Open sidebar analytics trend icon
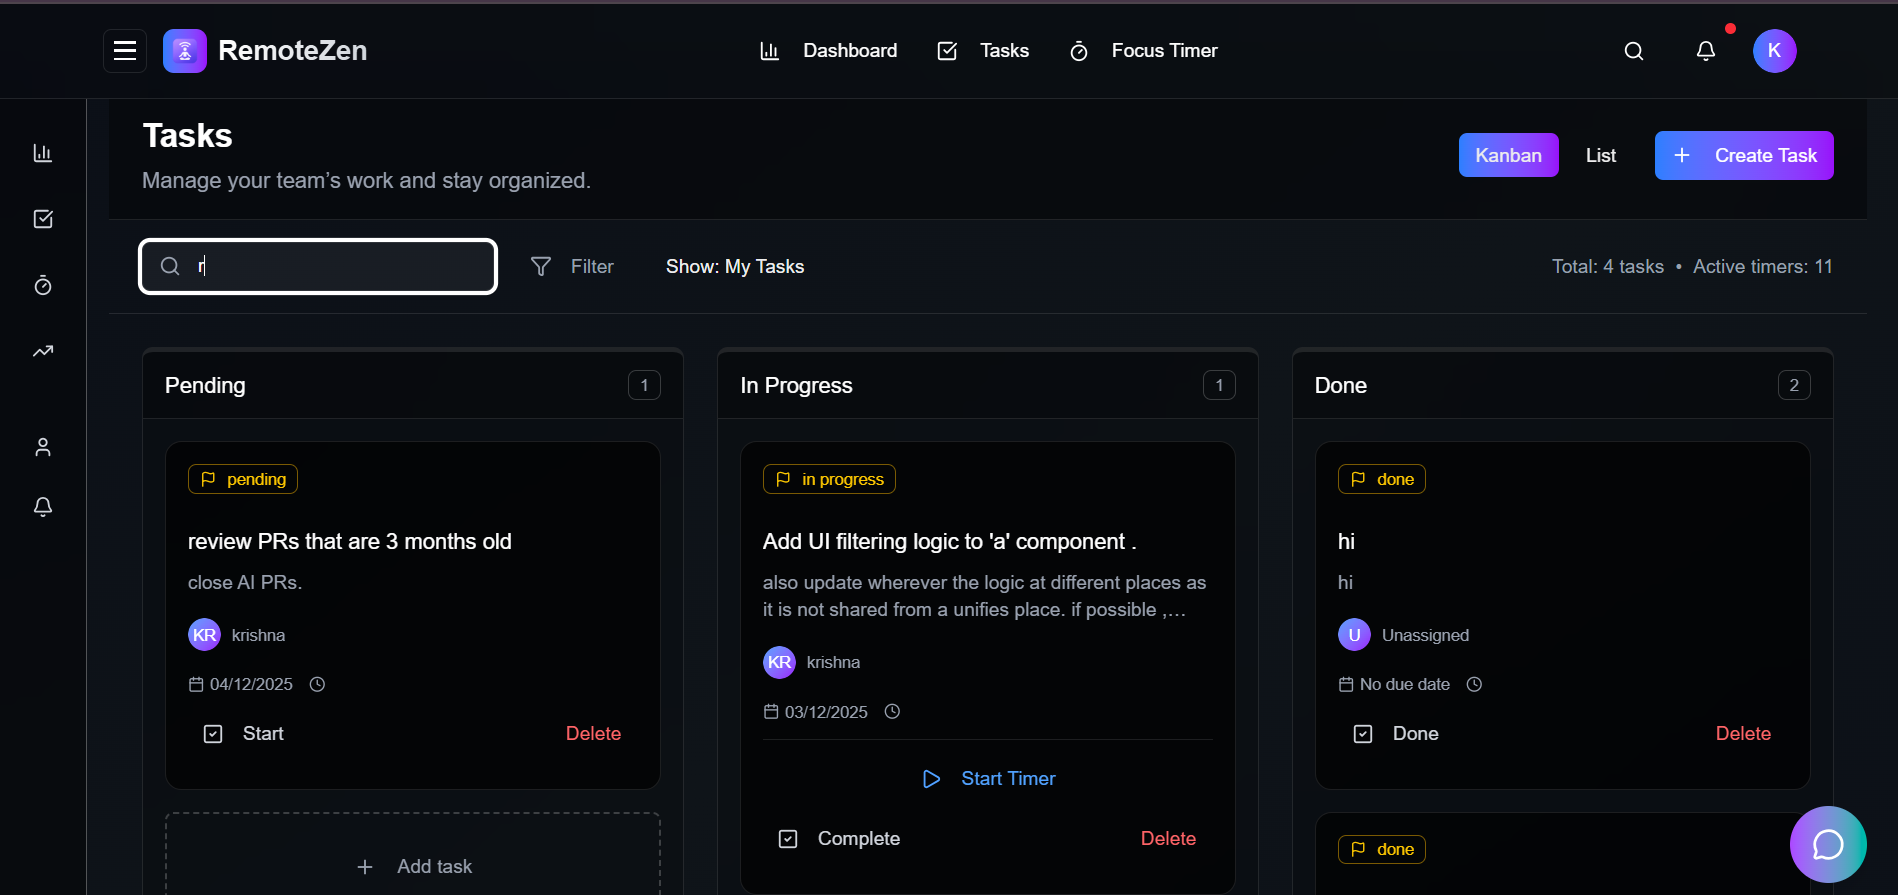 [x=43, y=351]
